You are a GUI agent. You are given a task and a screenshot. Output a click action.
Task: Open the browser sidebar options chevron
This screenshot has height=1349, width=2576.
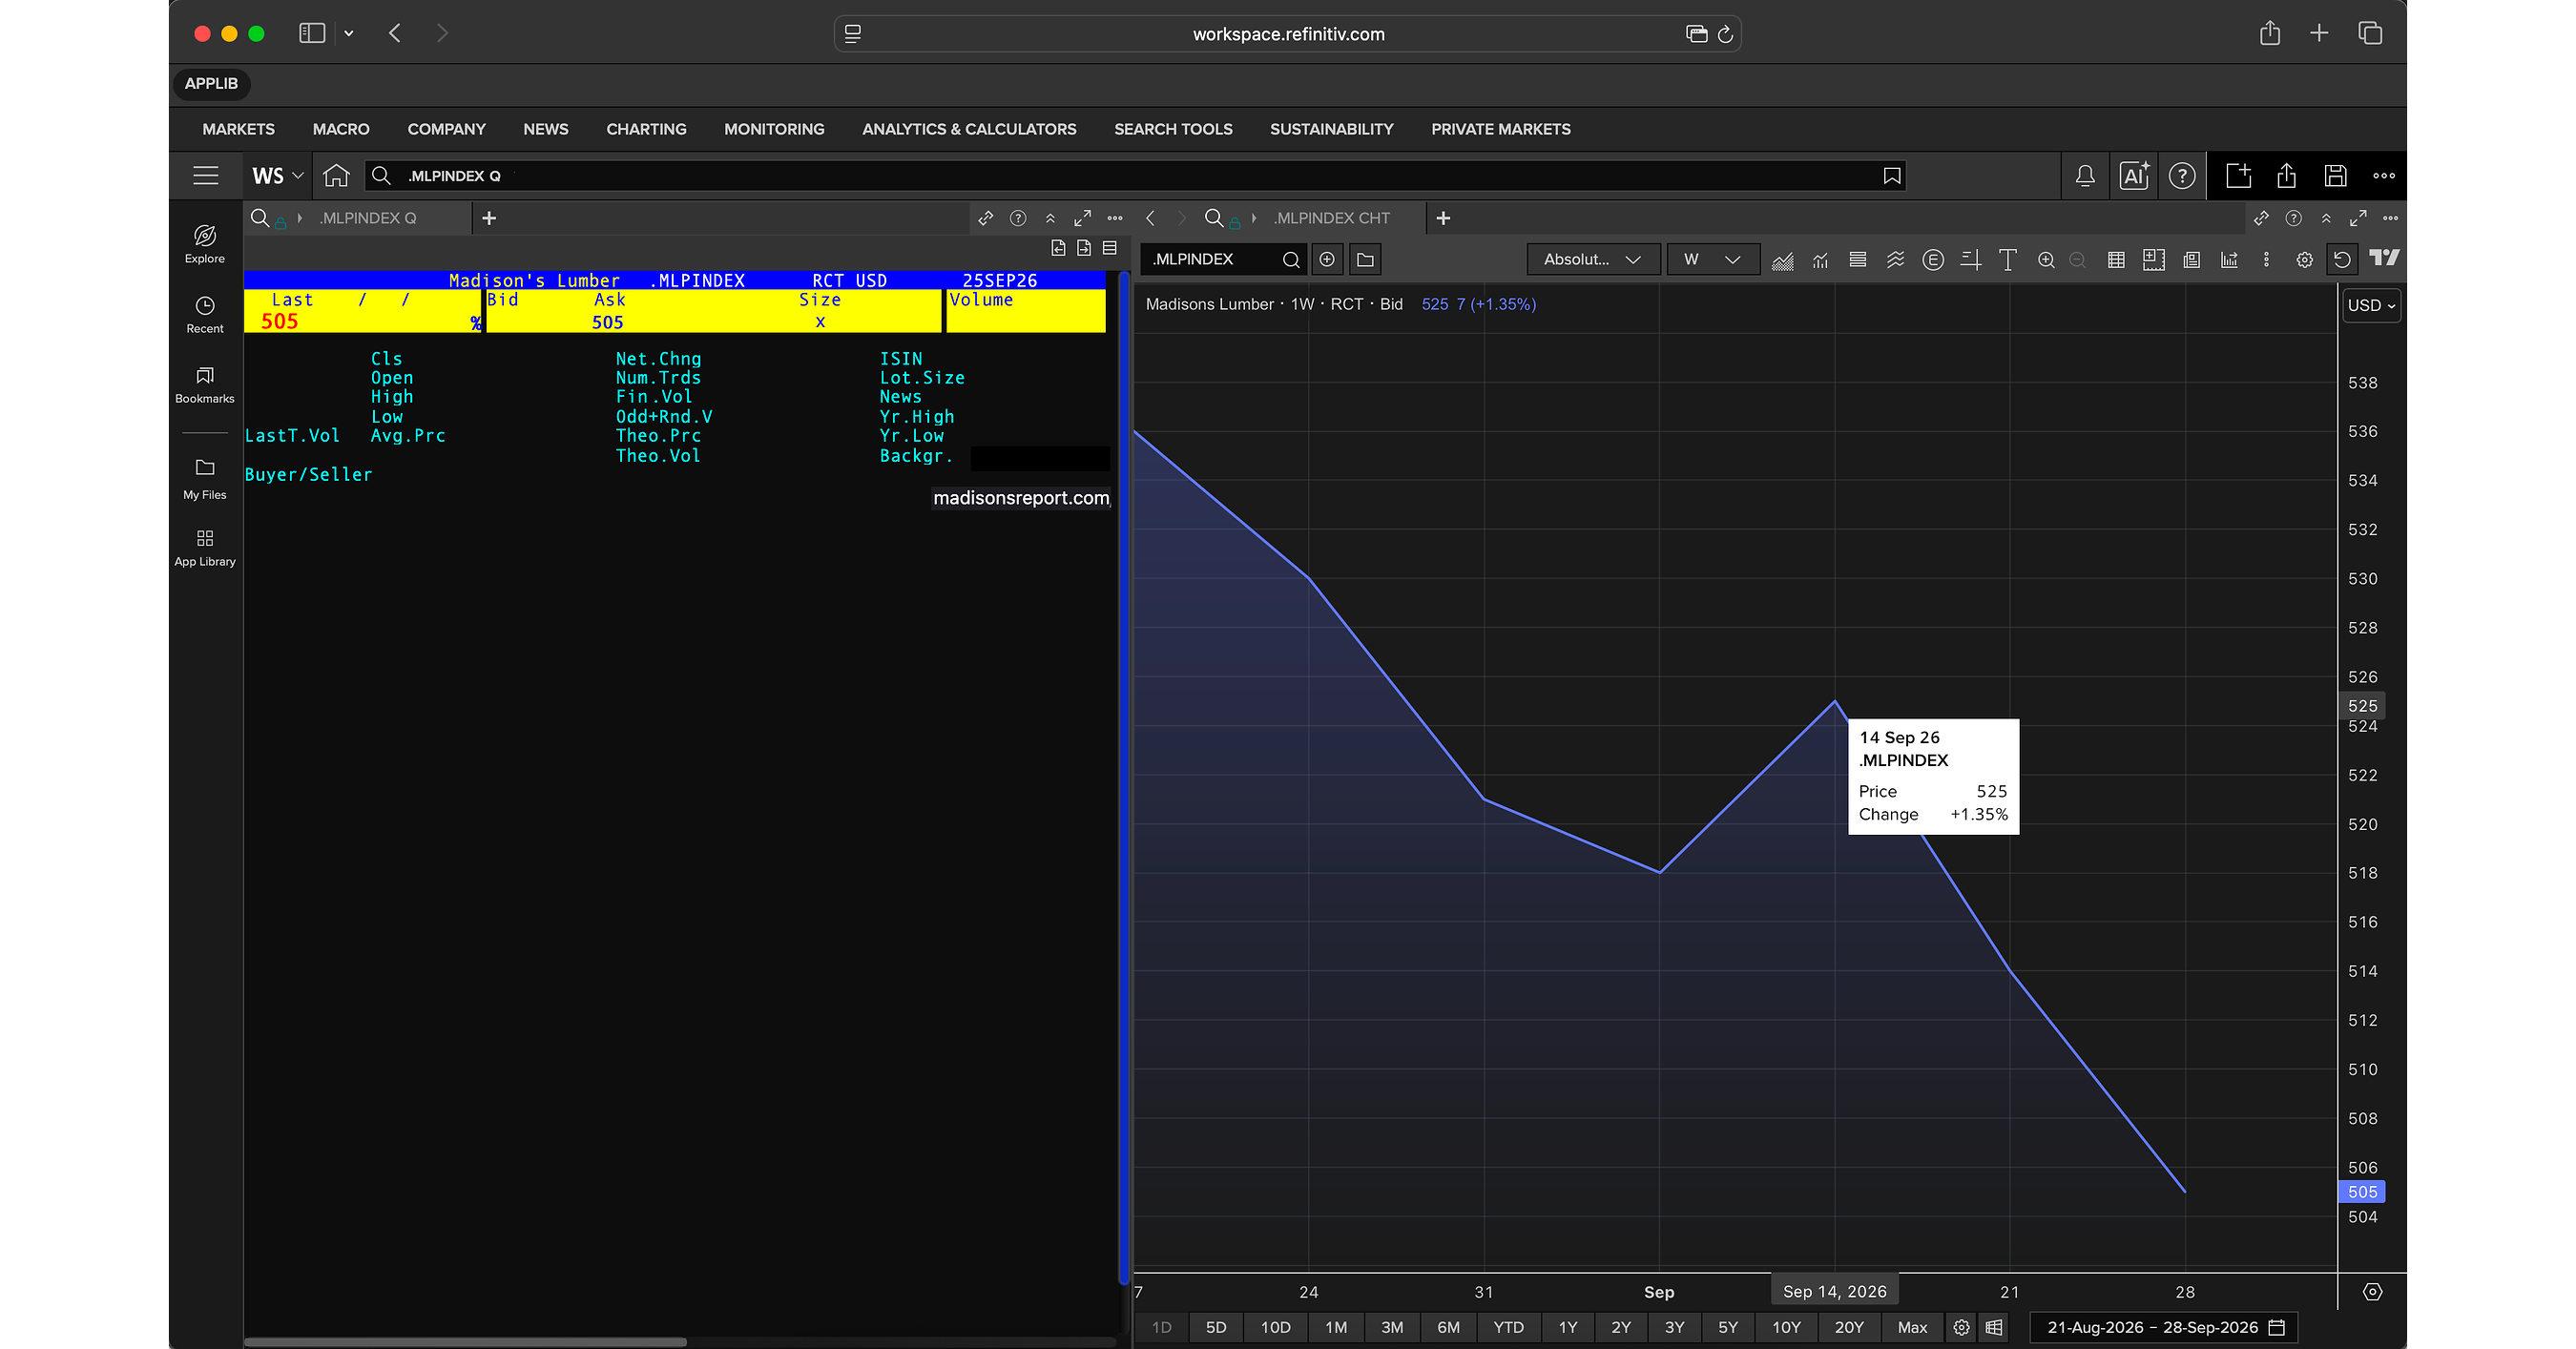[x=348, y=34]
